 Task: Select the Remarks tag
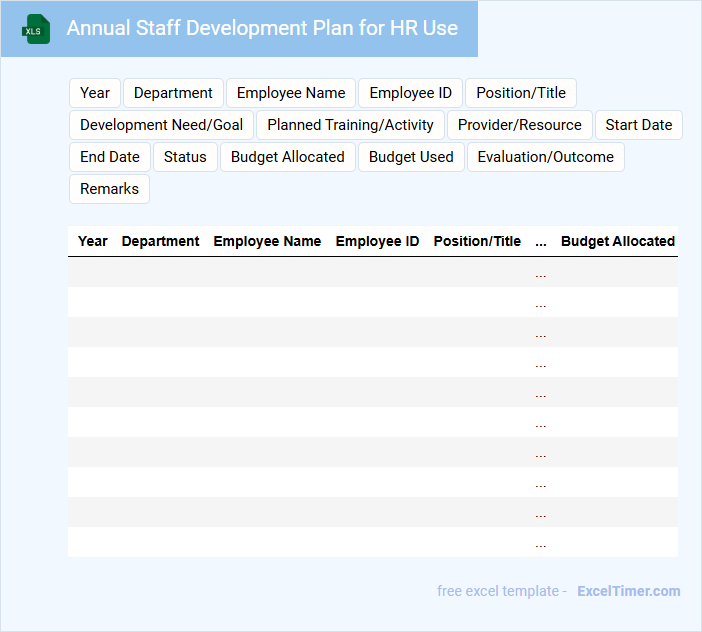[109, 189]
